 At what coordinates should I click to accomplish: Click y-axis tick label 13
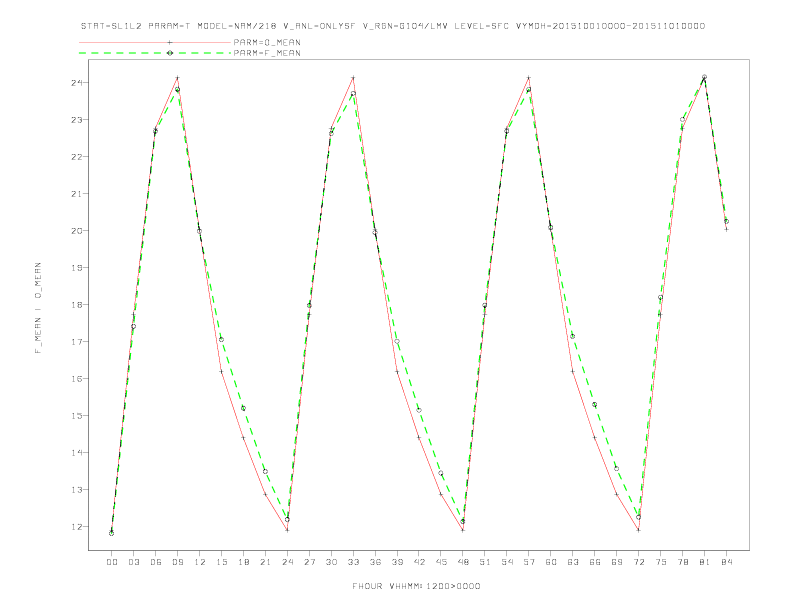click(x=76, y=490)
